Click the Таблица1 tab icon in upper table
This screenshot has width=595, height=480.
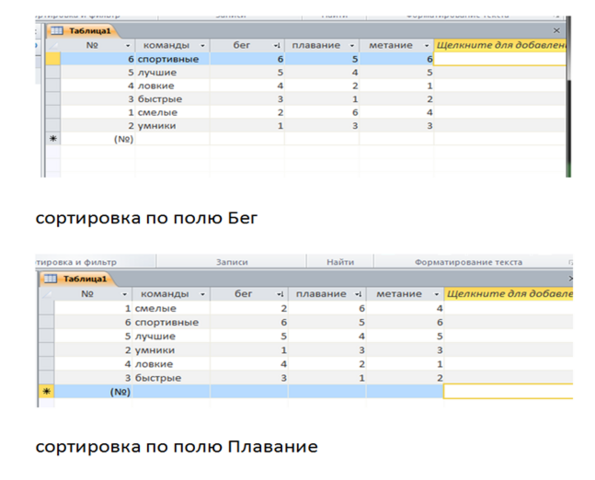point(57,31)
